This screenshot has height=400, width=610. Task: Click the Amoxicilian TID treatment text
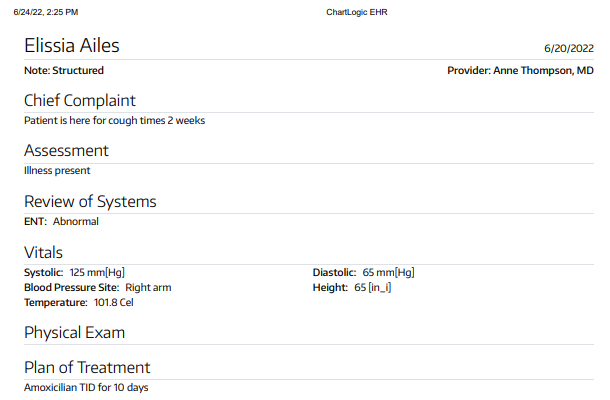pyautogui.click(x=86, y=387)
